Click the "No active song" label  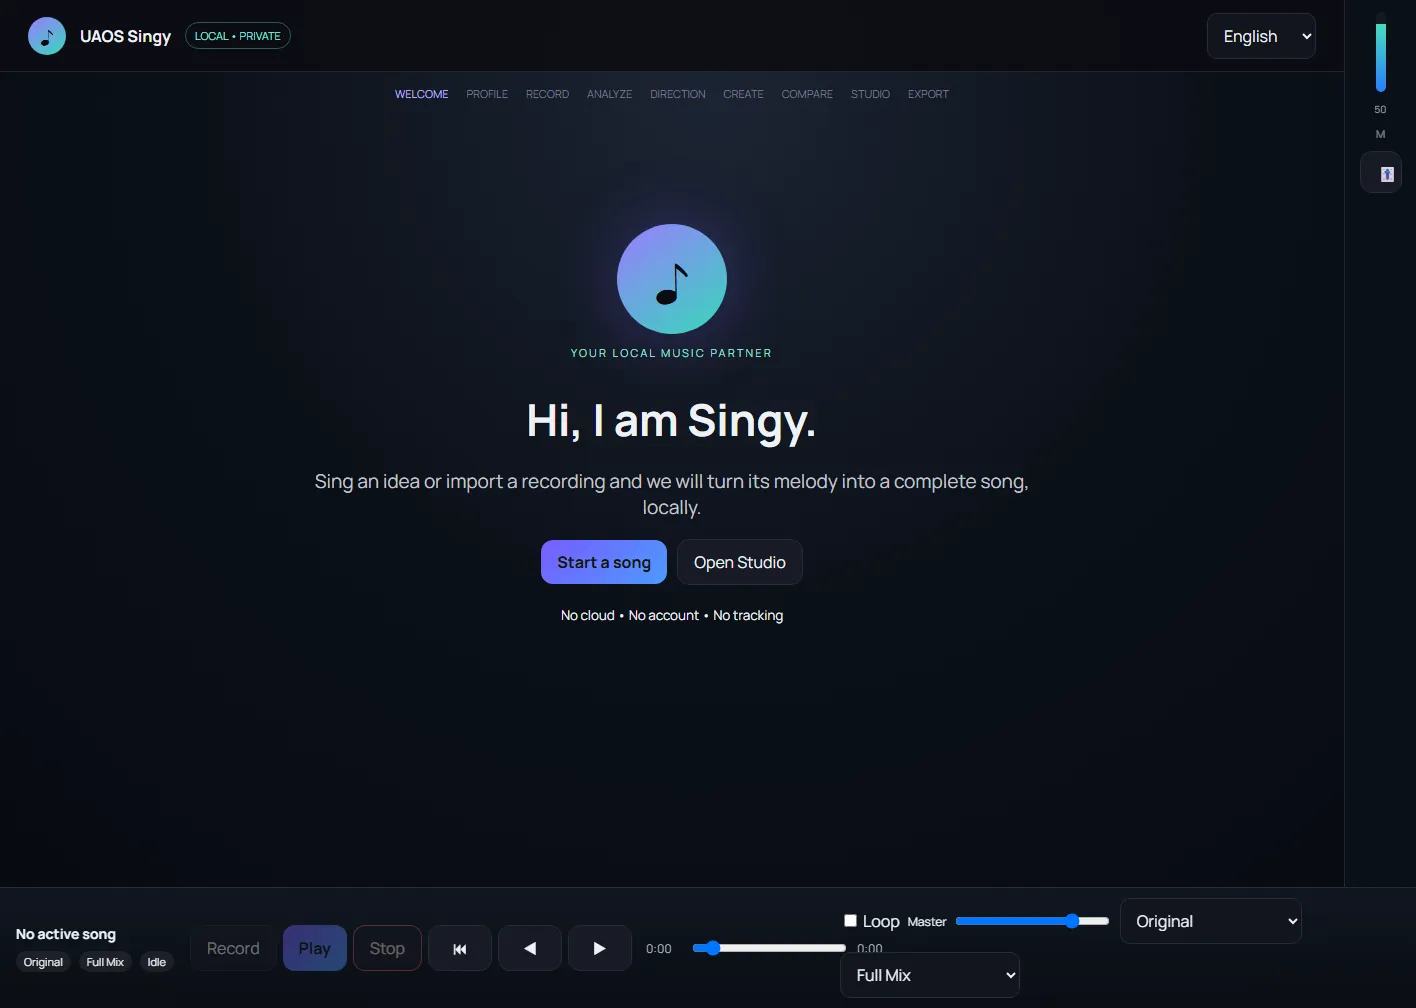coord(66,934)
